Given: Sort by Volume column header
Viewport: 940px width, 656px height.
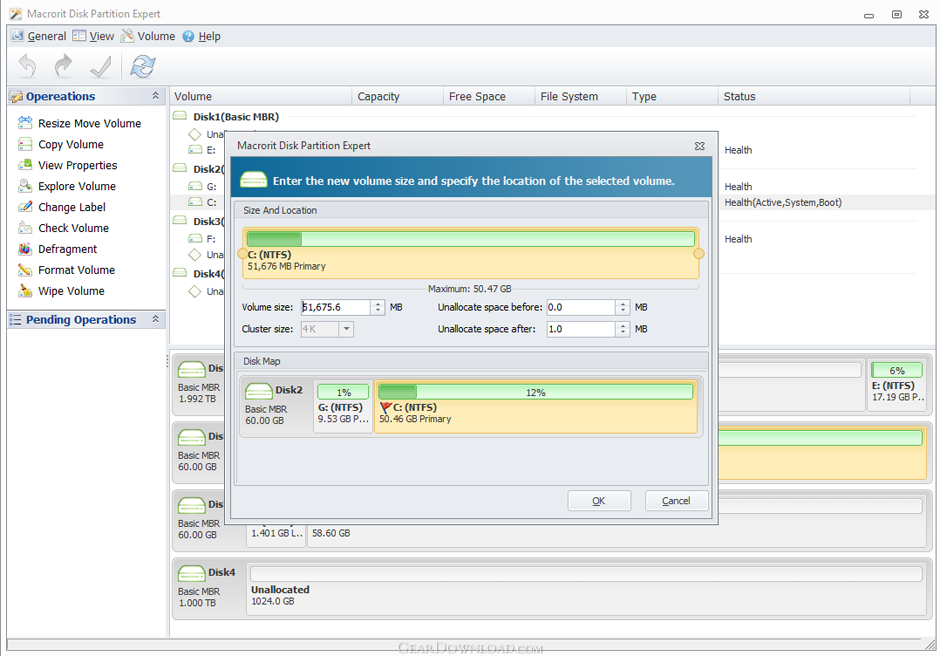Looking at the screenshot, I should coord(261,96).
